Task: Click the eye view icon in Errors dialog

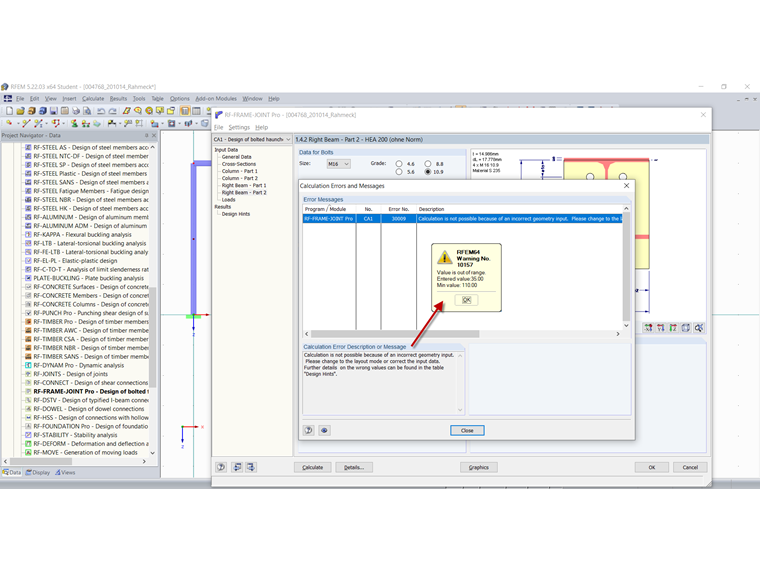Action: point(324,430)
